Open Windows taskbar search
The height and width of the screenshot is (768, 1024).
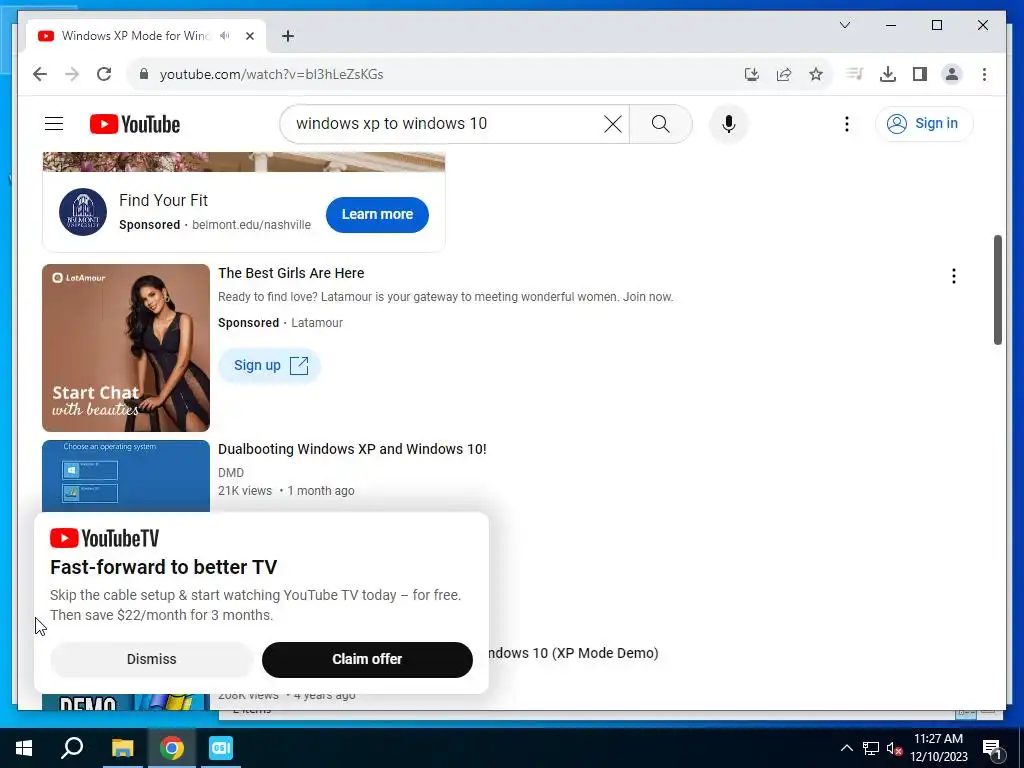[72, 748]
